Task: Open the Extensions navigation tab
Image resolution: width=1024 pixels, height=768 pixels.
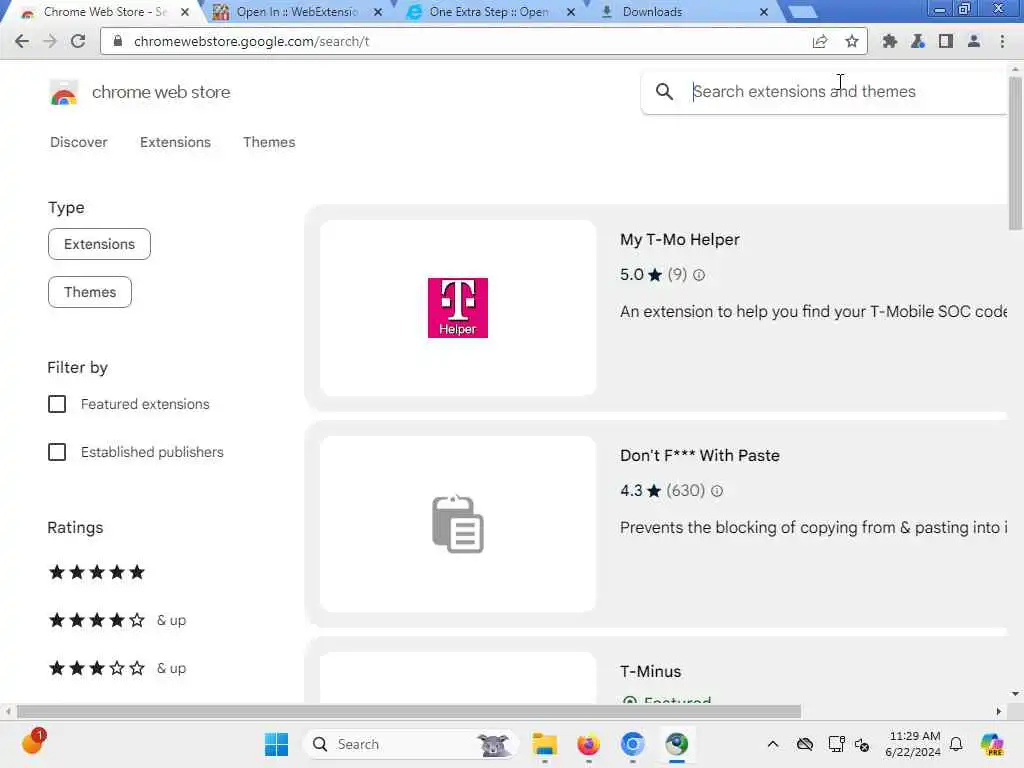Action: [175, 142]
